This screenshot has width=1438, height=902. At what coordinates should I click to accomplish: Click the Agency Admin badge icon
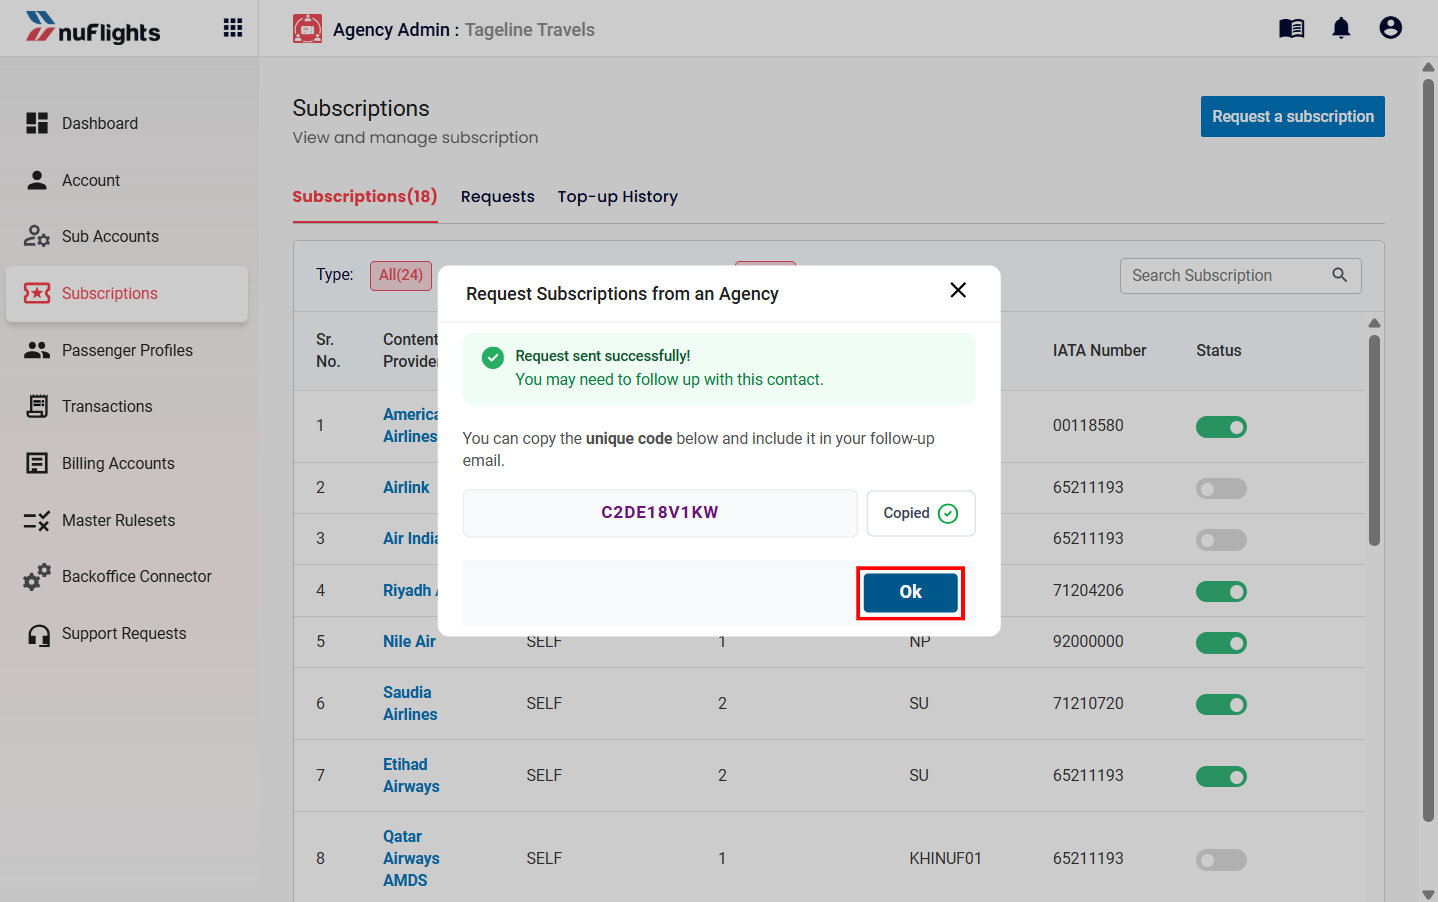point(307,29)
